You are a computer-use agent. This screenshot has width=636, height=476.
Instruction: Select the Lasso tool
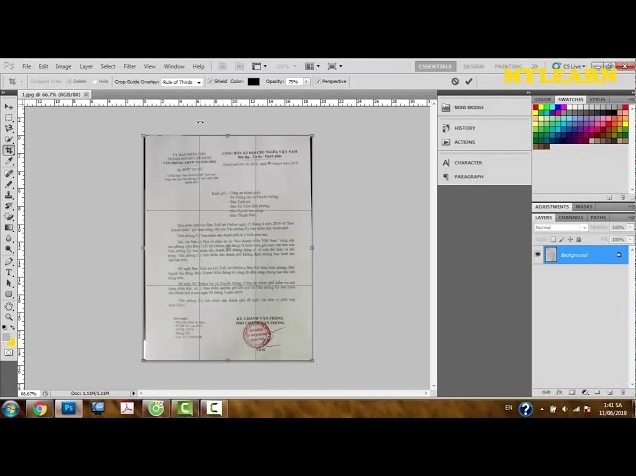pos(9,129)
